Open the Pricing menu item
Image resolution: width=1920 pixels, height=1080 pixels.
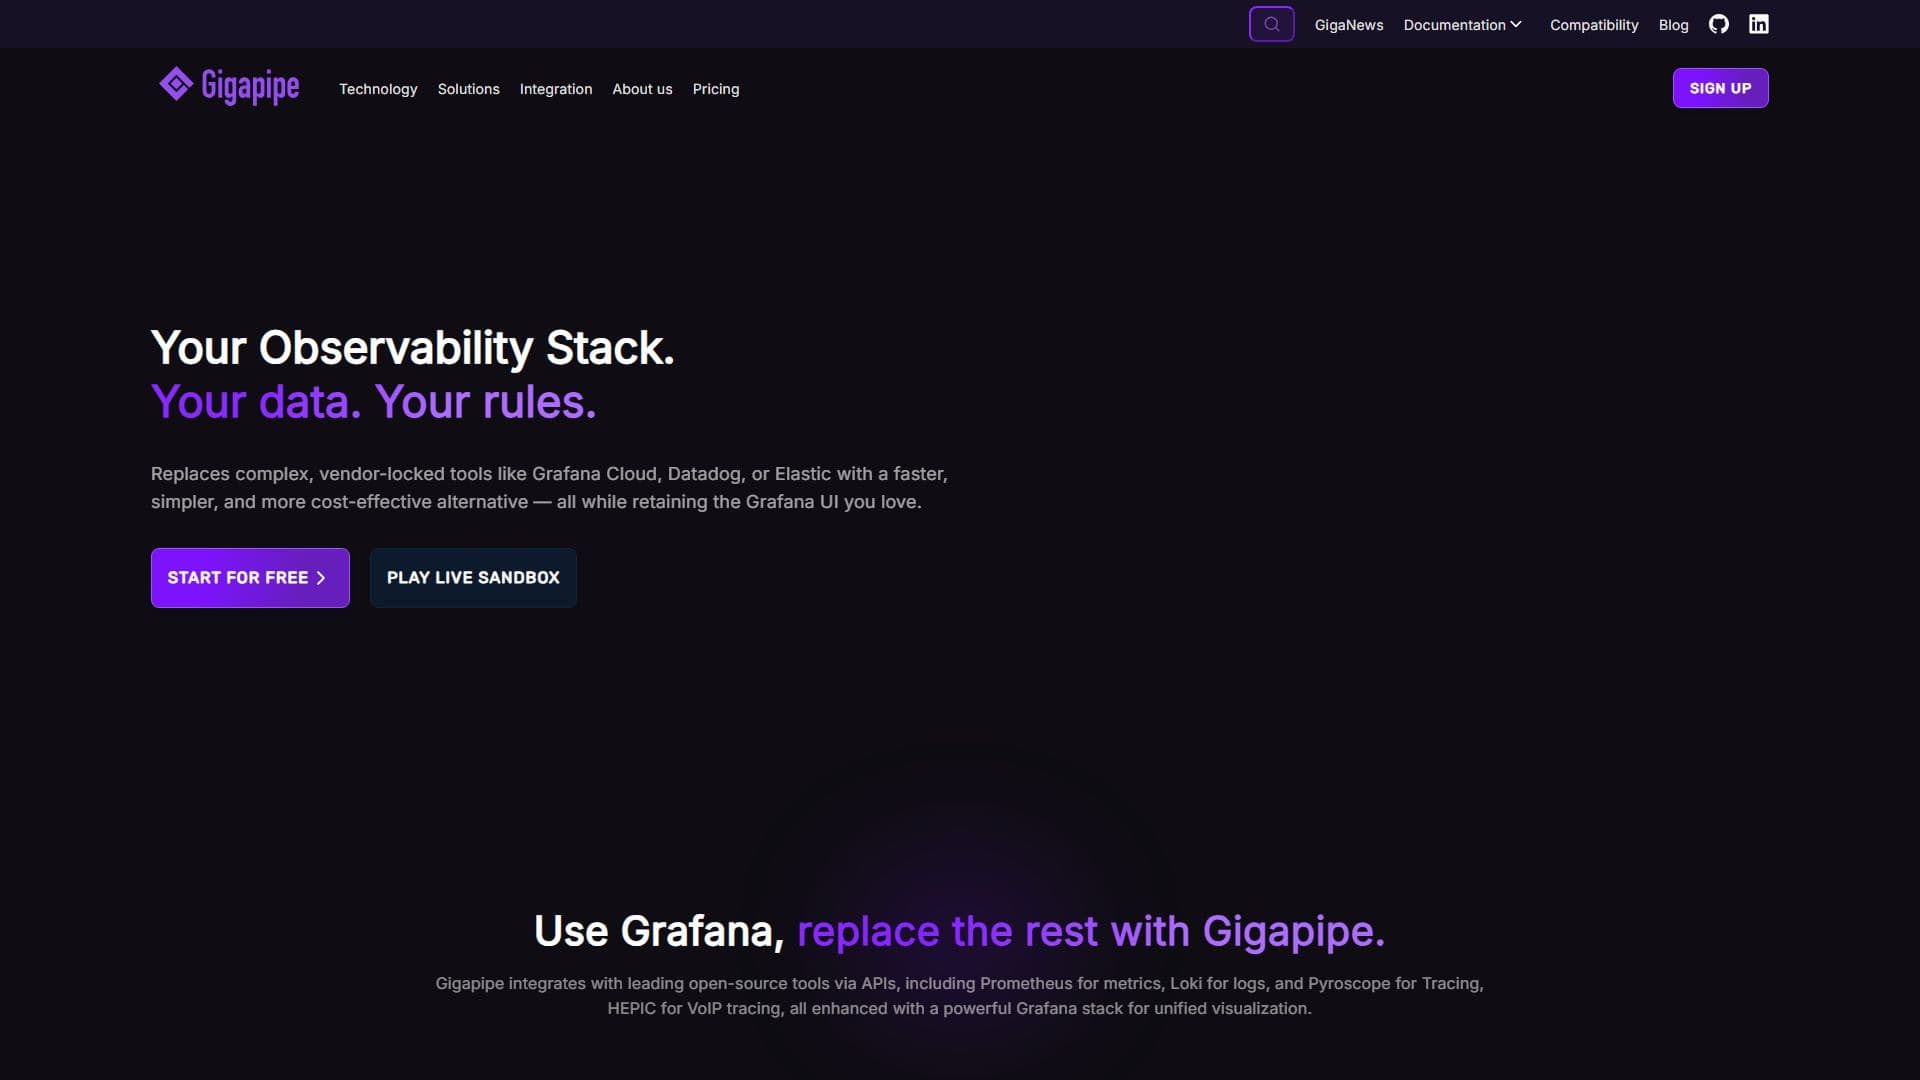716,89
